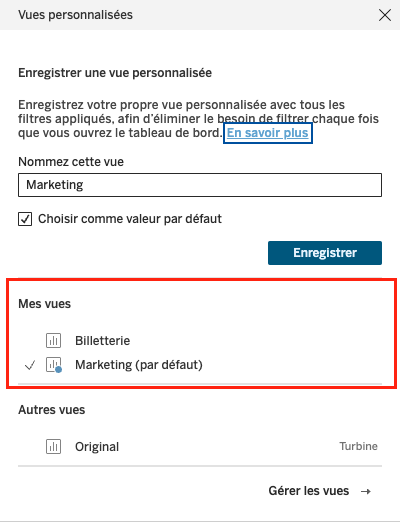This screenshot has width=400, height=522.
Task: Click the 'Vues personnalisées' dialog title
Action: [75, 15]
